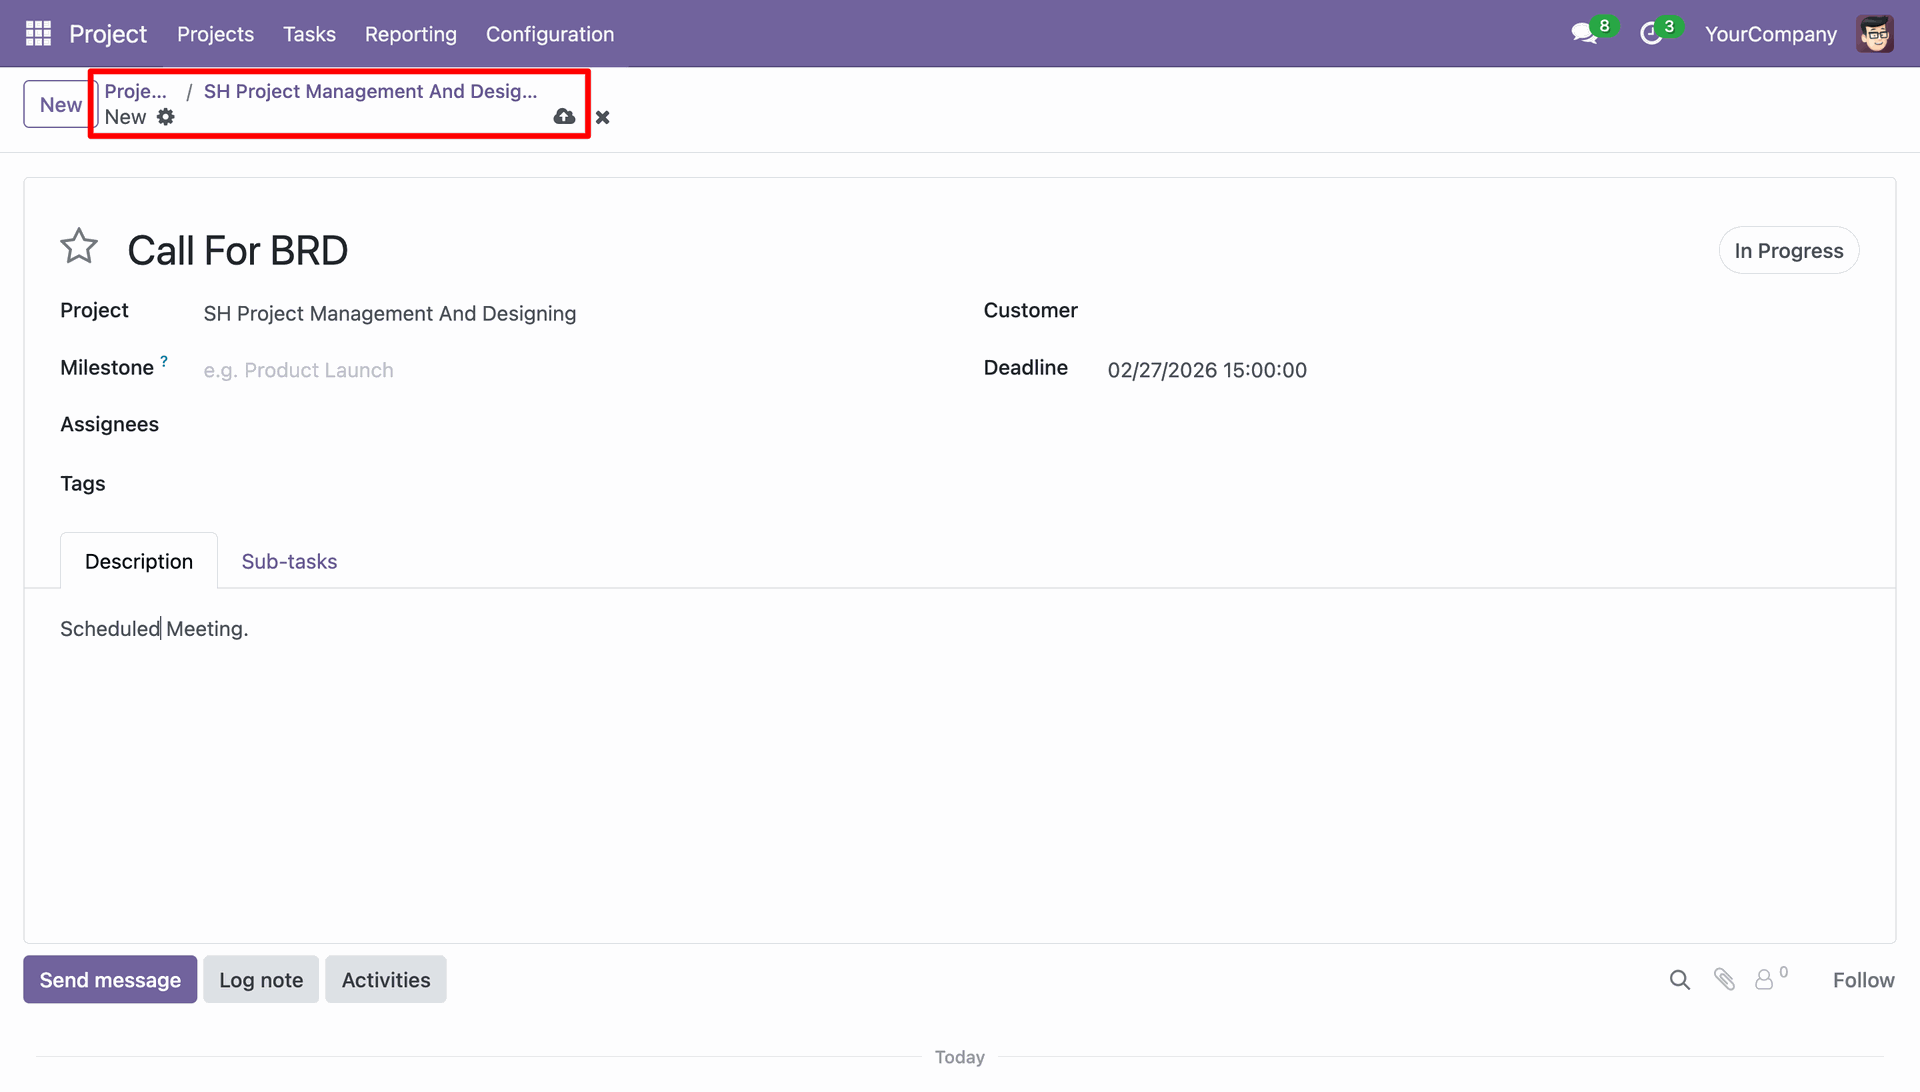Screen dimensions: 1920x1092
Task: Open the activities clock icon
Action: tap(1651, 34)
